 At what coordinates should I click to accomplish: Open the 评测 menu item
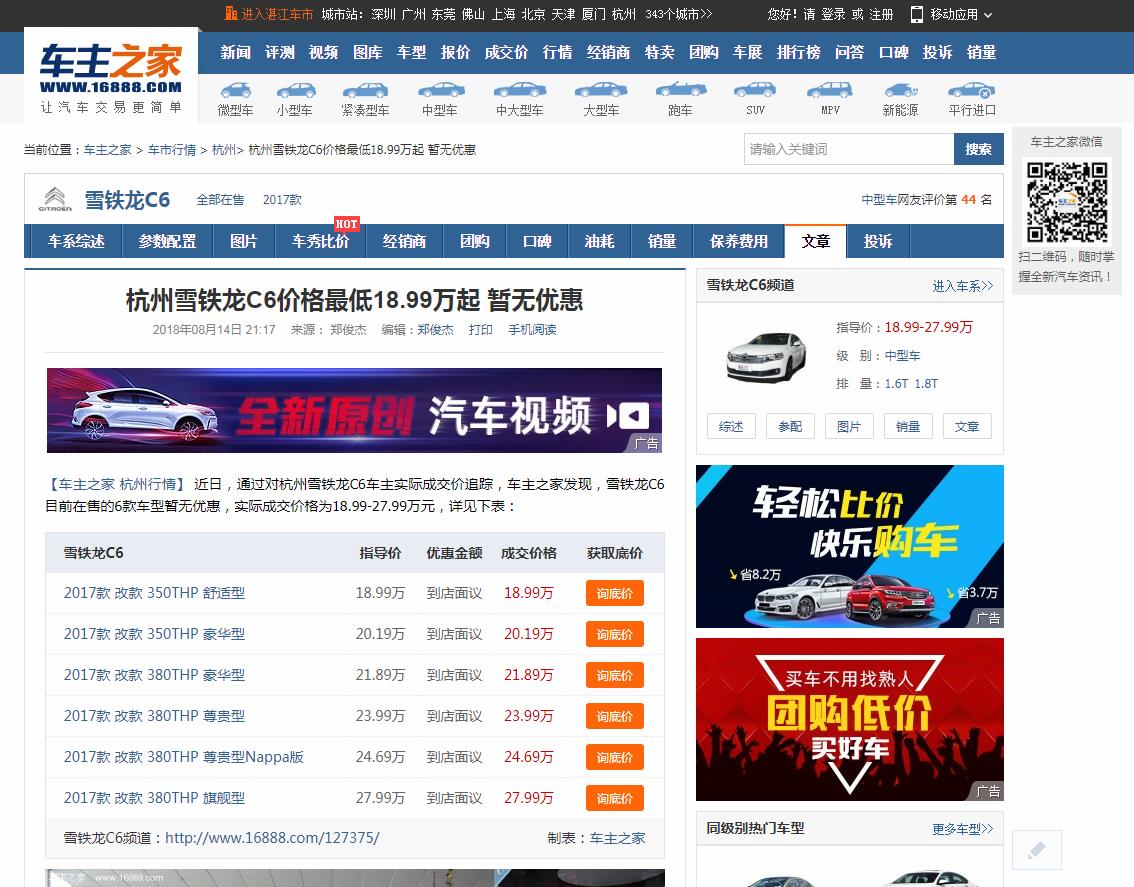point(280,52)
